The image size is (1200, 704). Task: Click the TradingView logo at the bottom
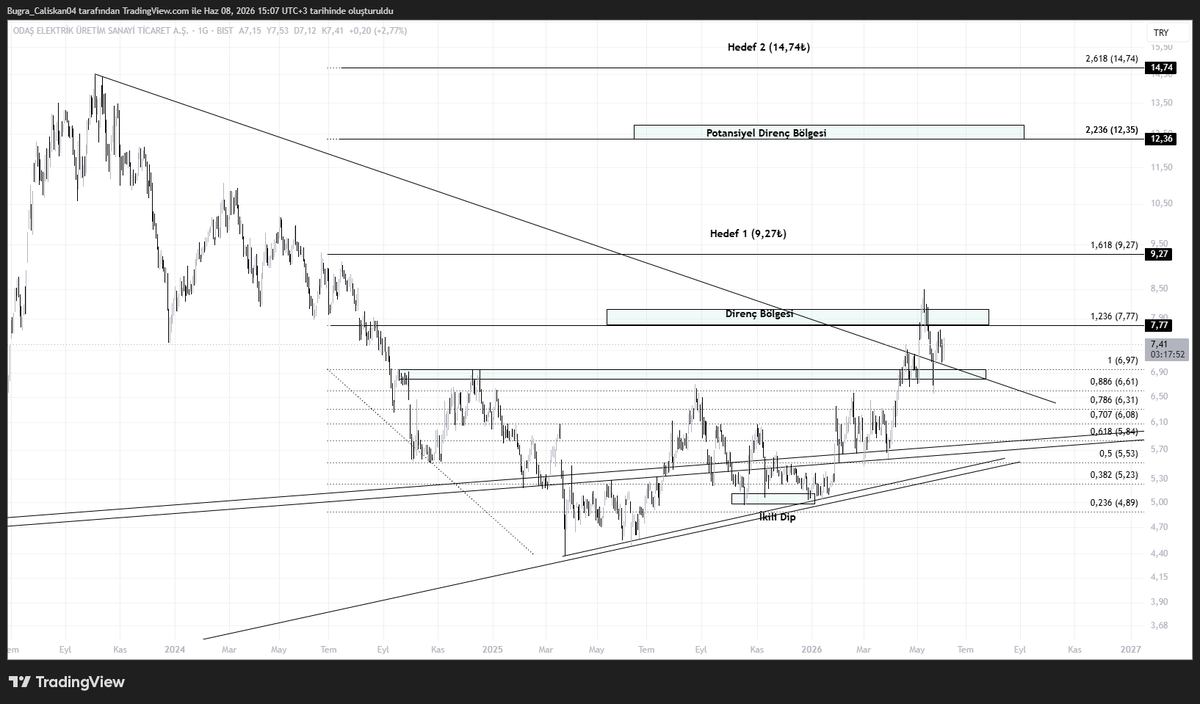[x=67, y=682]
